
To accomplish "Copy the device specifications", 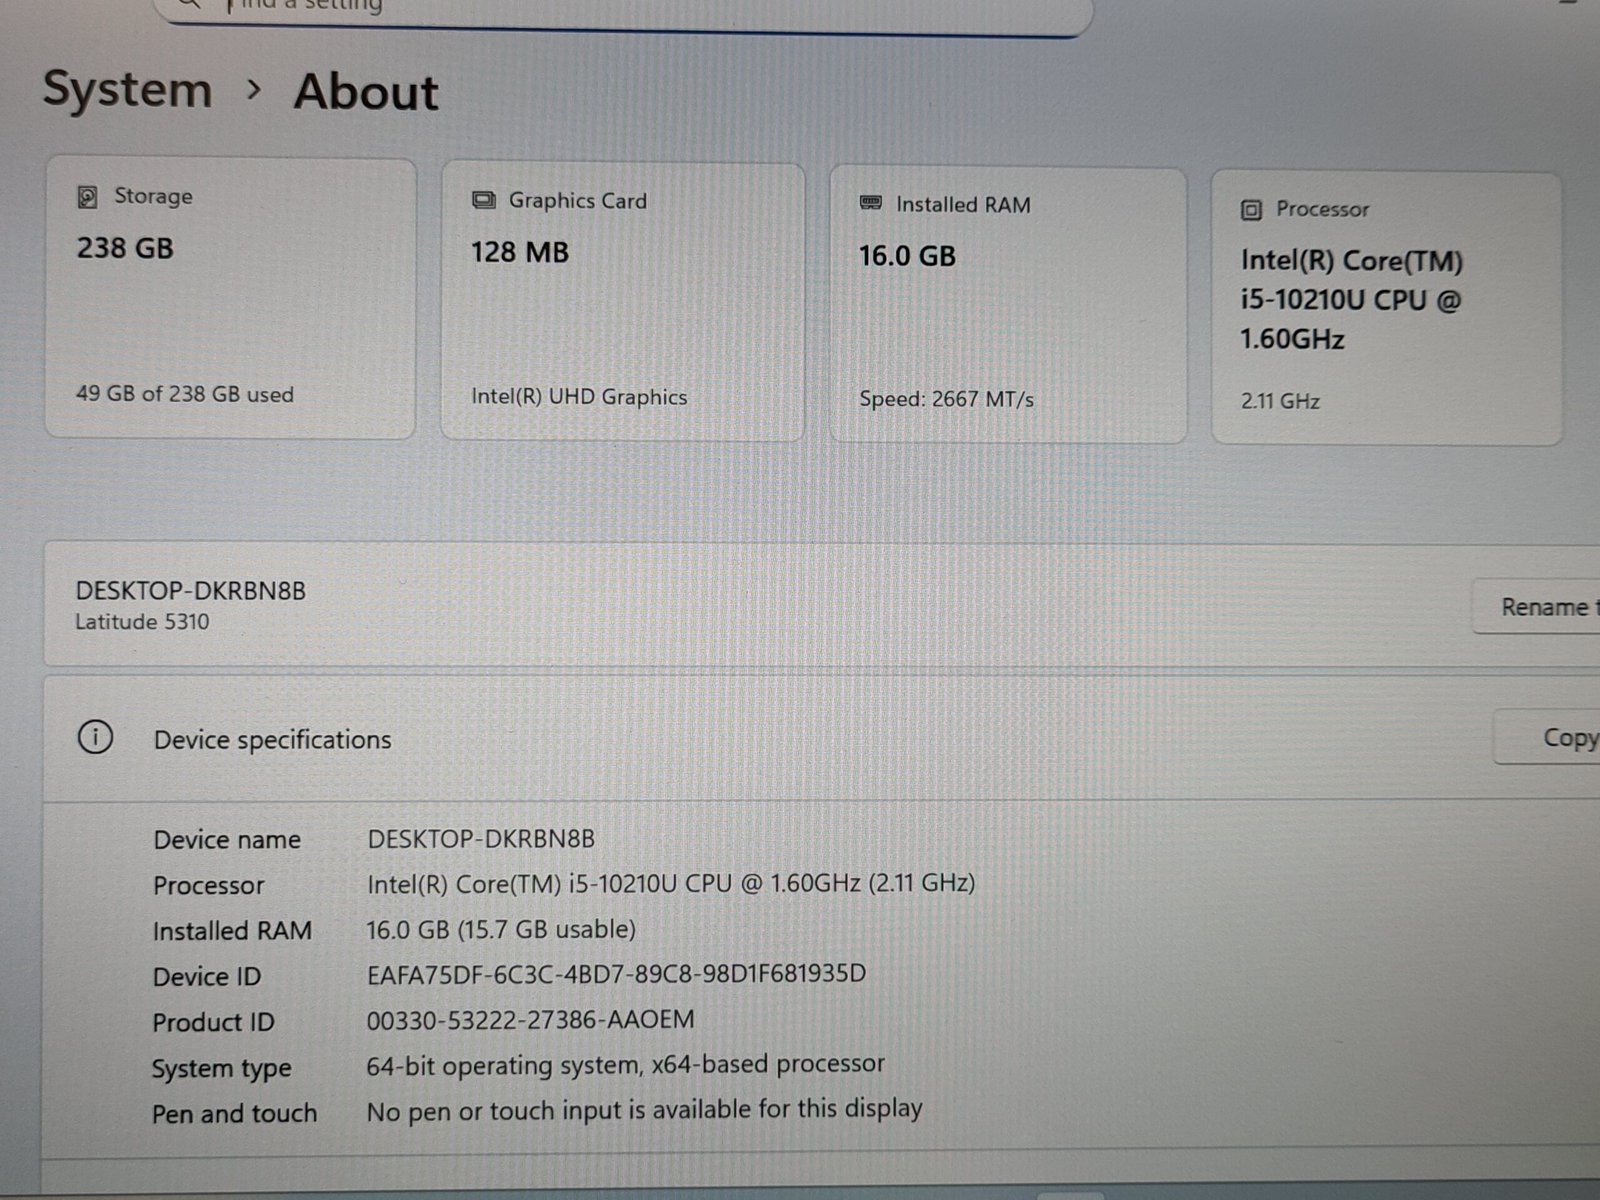I will click(x=1565, y=738).
